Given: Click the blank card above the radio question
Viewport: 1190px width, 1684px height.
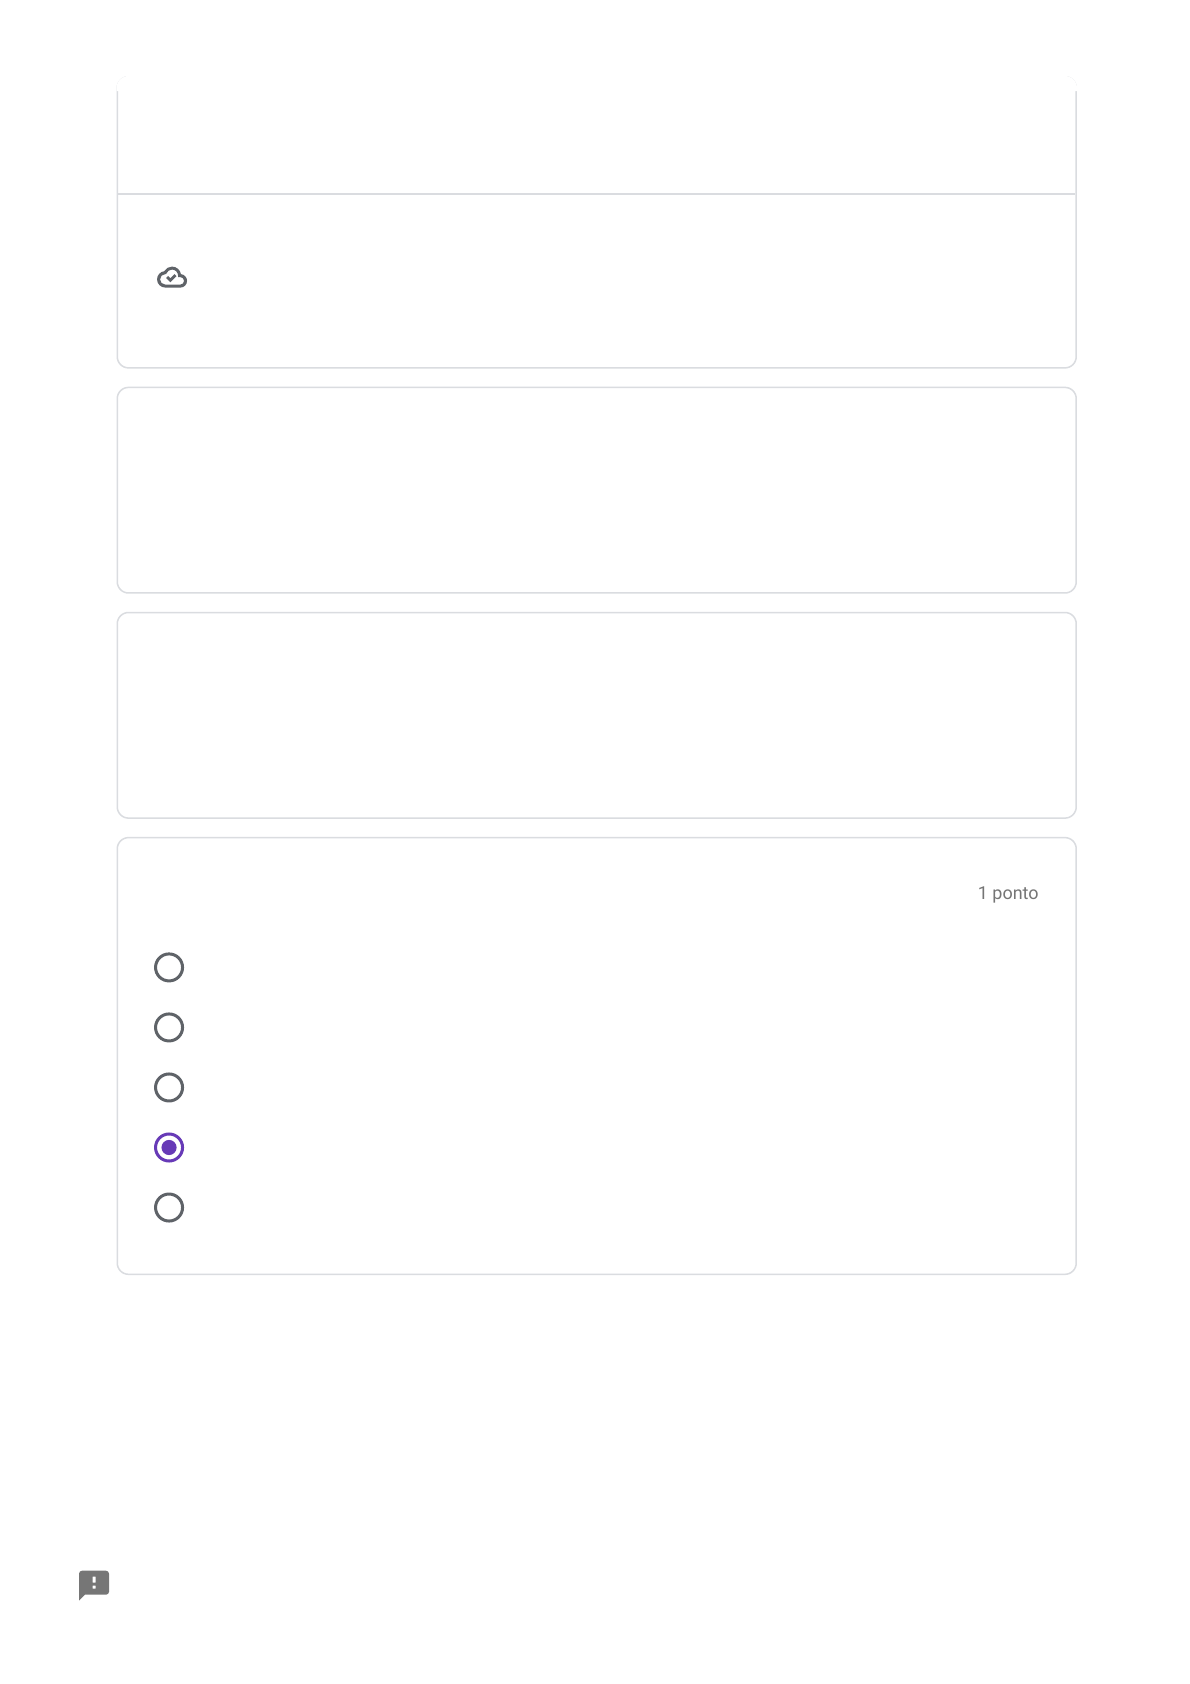Looking at the screenshot, I should 596,715.
